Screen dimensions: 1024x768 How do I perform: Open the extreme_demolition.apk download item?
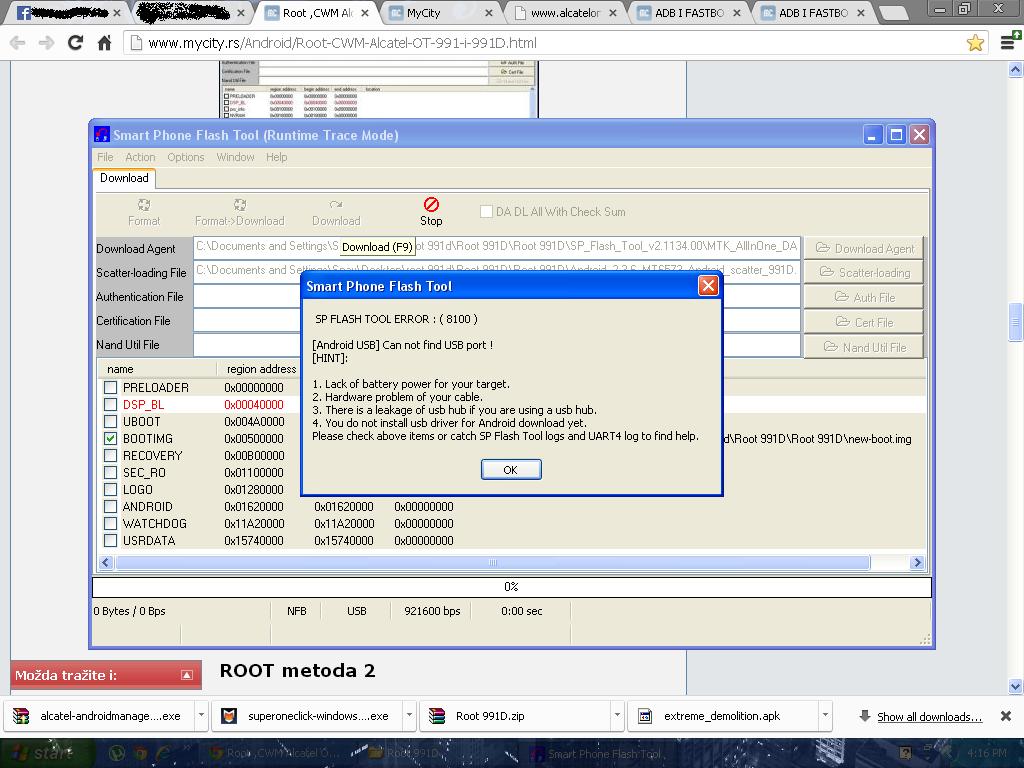[722, 716]
